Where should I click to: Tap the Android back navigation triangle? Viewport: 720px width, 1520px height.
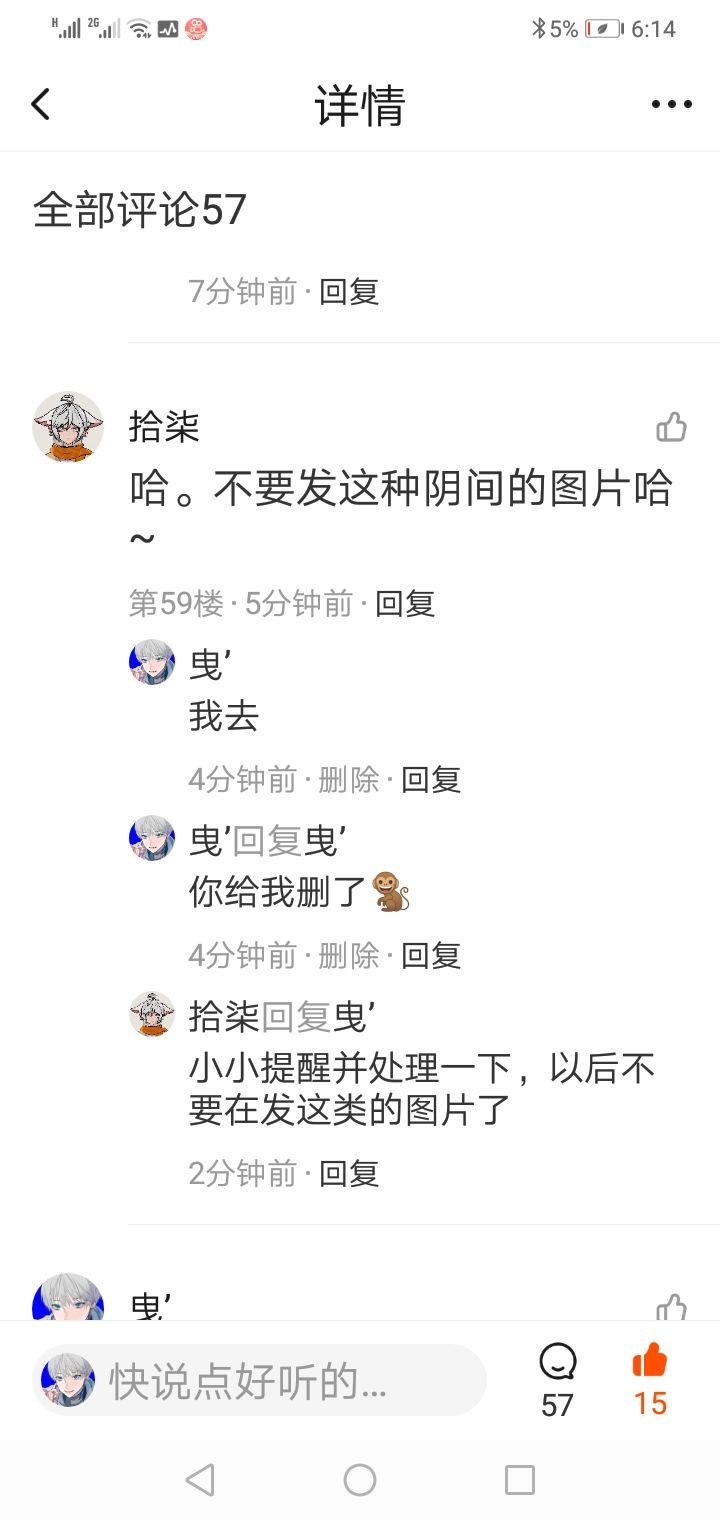[200, 1479]
